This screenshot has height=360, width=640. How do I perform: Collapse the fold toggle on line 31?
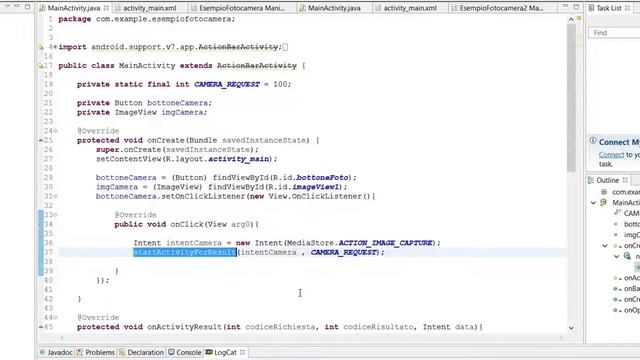click(x=55, y=196)
